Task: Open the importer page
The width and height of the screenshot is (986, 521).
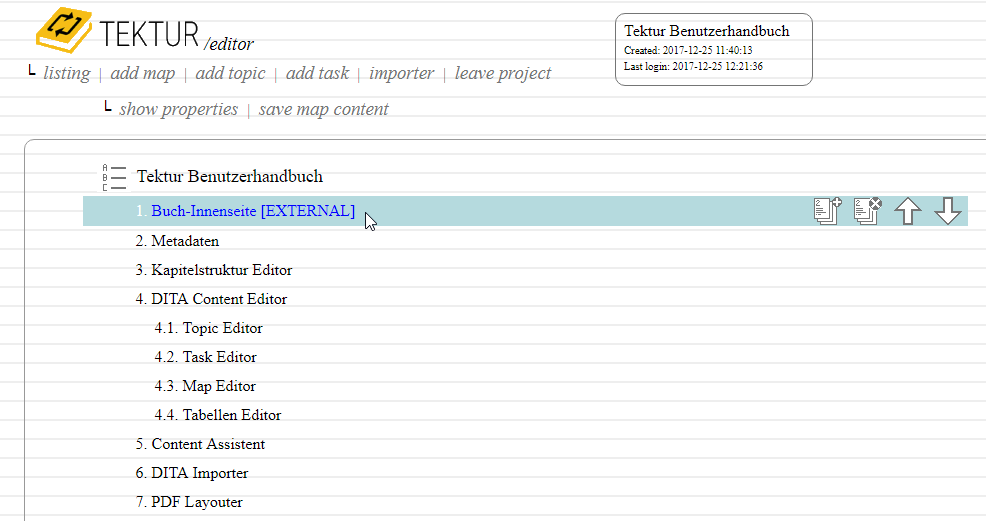Action: coord(401,73)
